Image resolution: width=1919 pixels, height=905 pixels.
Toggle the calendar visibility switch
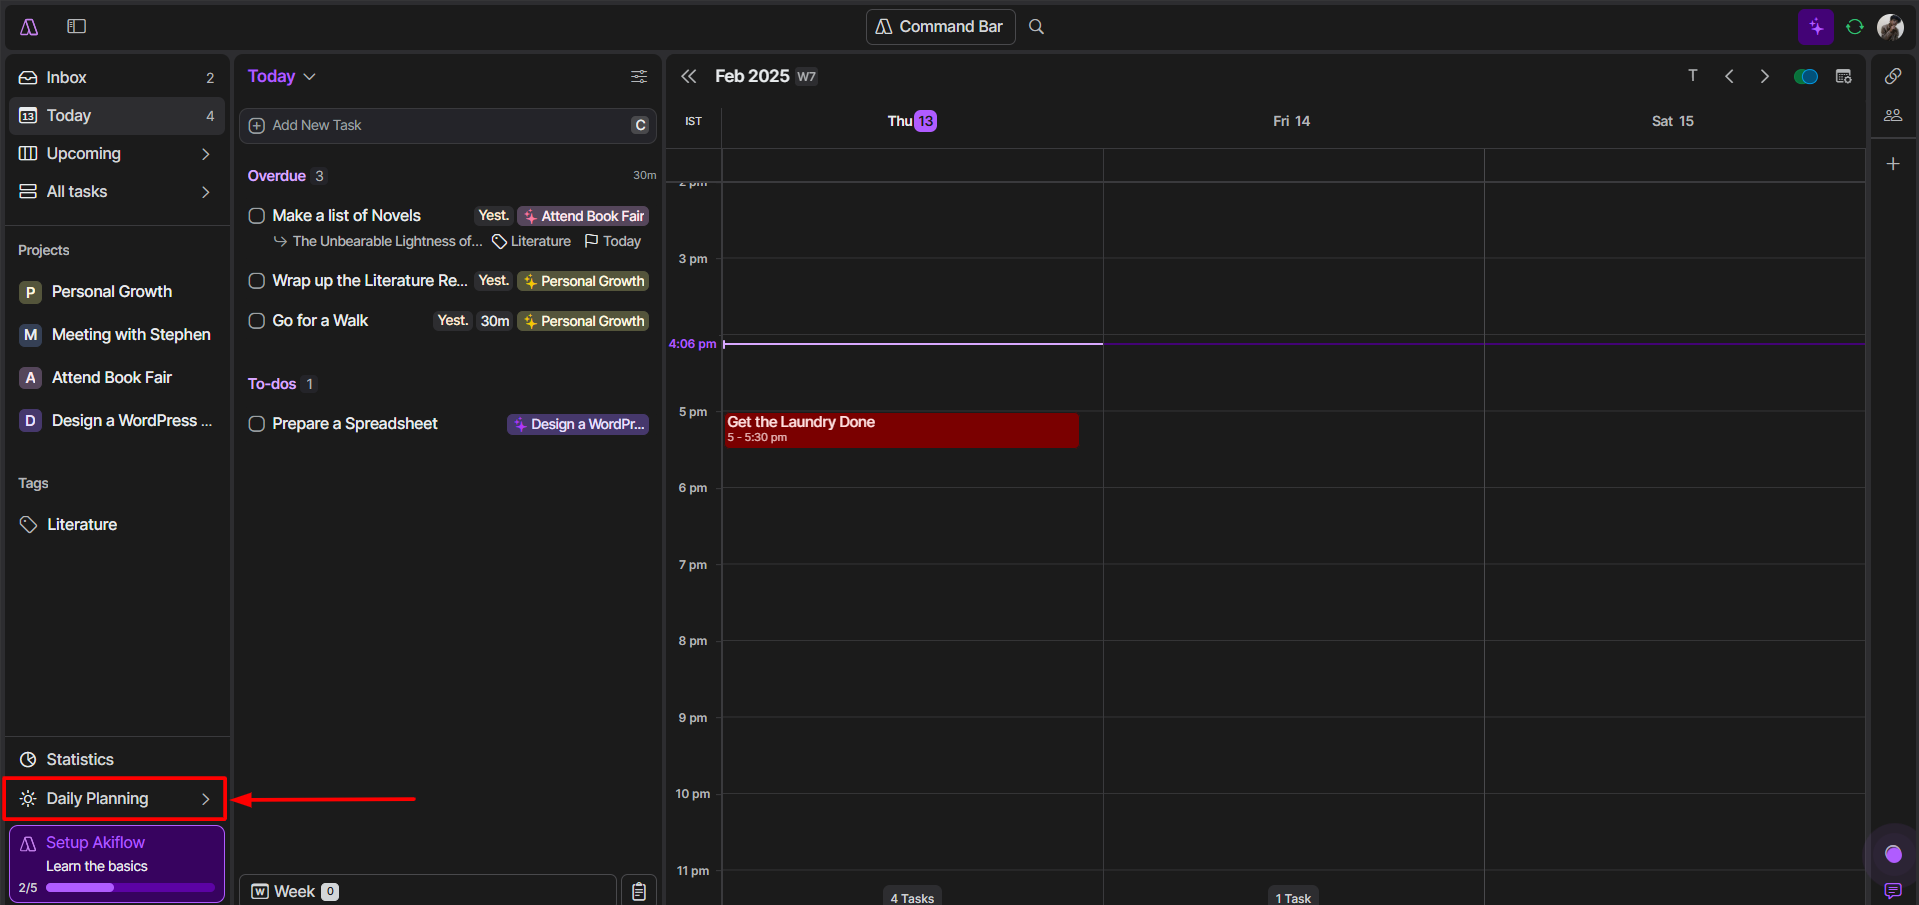1806,77
